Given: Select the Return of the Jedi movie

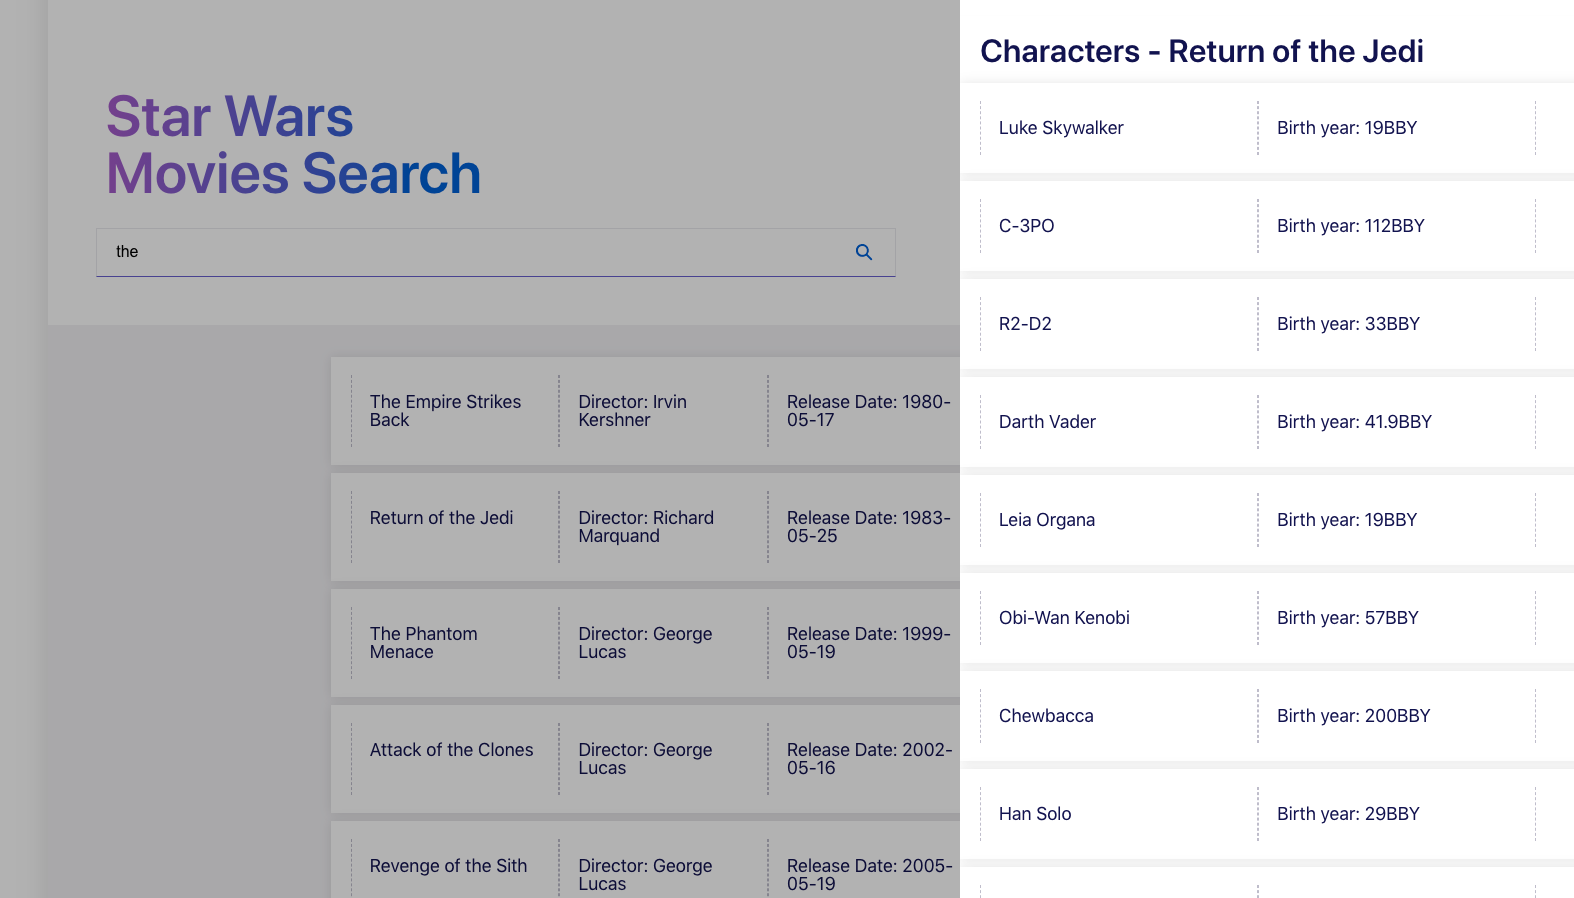Looking at the screenshot, I should (x=441, y=518).
